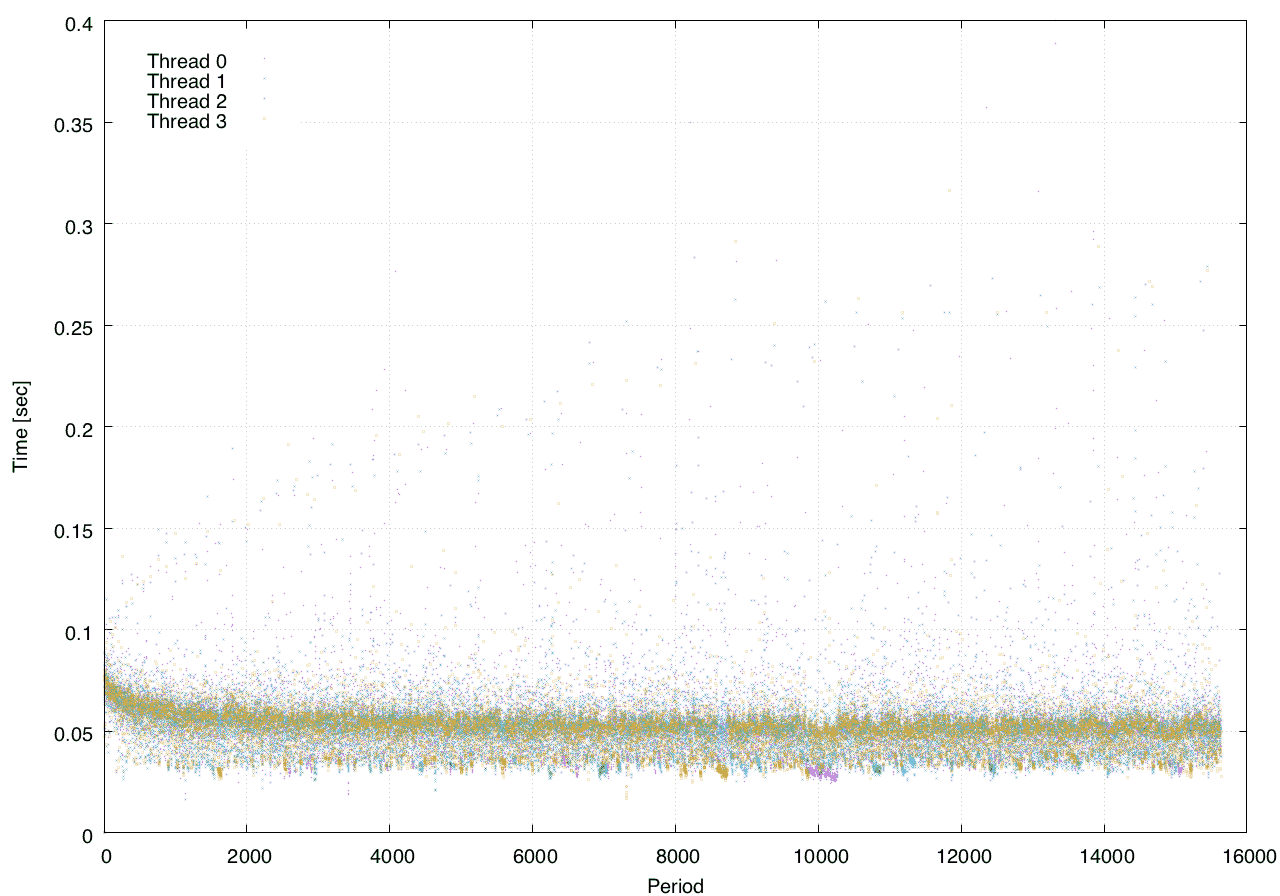Click the Thread 0 legend label

(x=187, y=61)
